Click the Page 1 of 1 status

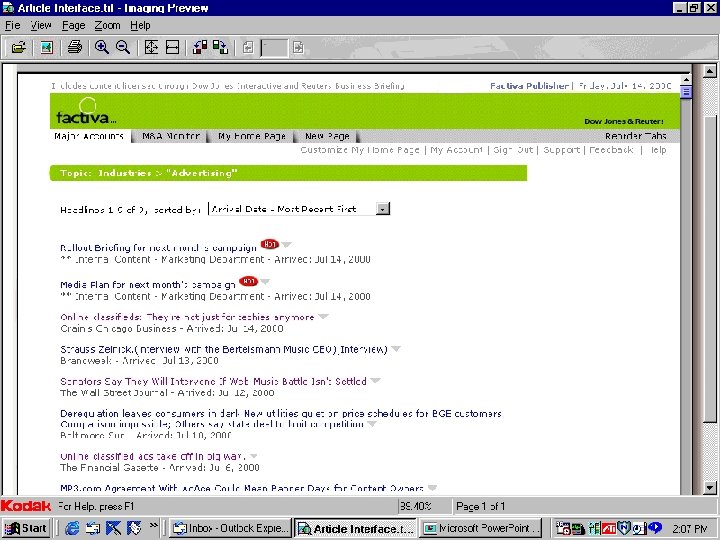coord(480,506)
